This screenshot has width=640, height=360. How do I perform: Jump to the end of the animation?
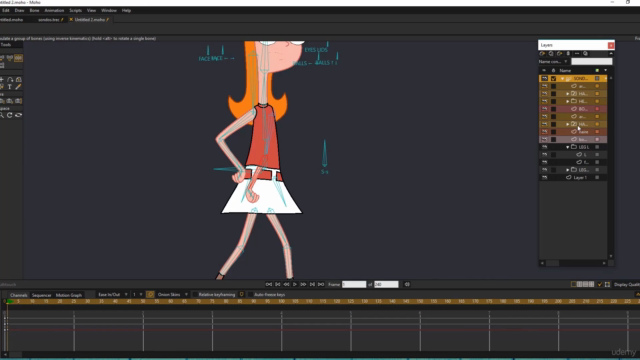pyautogui.click(x=321, y=284)
